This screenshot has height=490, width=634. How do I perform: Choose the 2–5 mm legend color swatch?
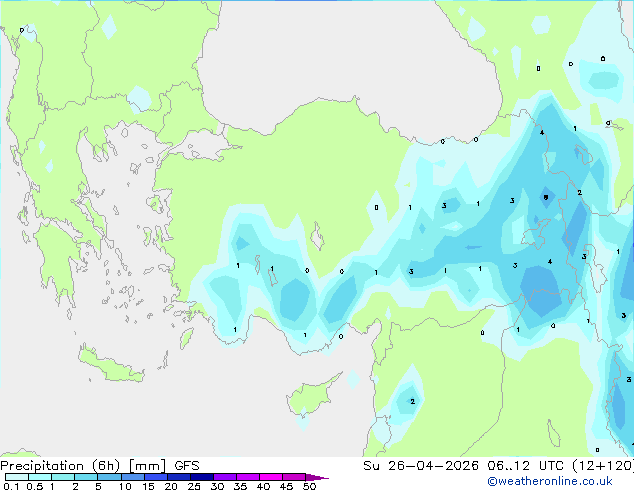(x=86, y=477)
